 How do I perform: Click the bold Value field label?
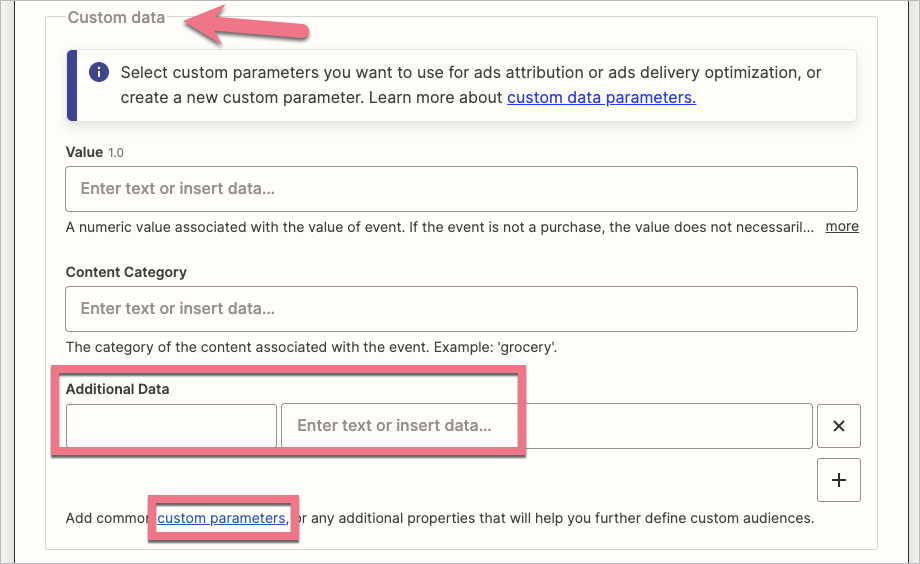coord(84,152)
